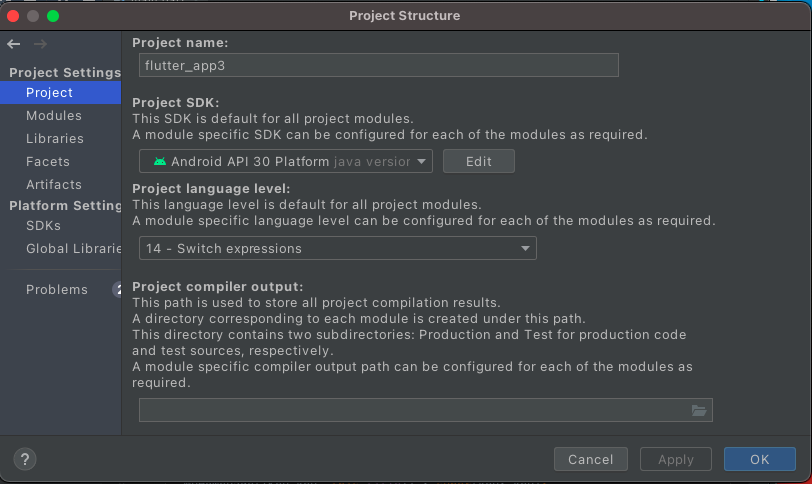The height and width of the screenshot is (484, 812).
Task: Open the help question mark button
Action: 25,459
